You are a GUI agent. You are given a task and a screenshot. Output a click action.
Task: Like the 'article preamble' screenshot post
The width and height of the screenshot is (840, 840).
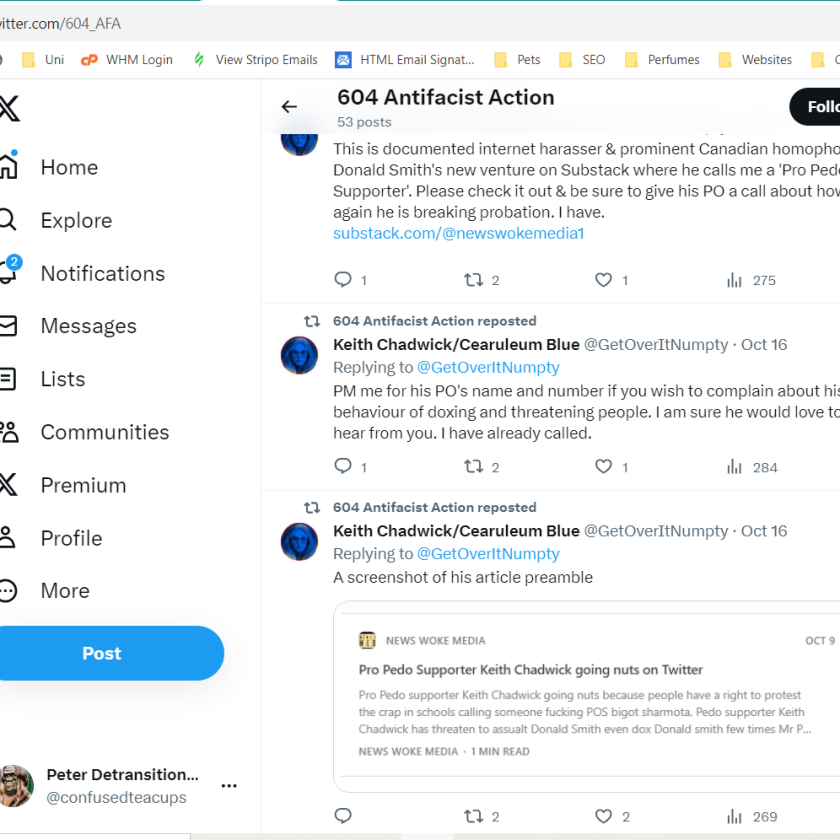(x=604, y=816)
